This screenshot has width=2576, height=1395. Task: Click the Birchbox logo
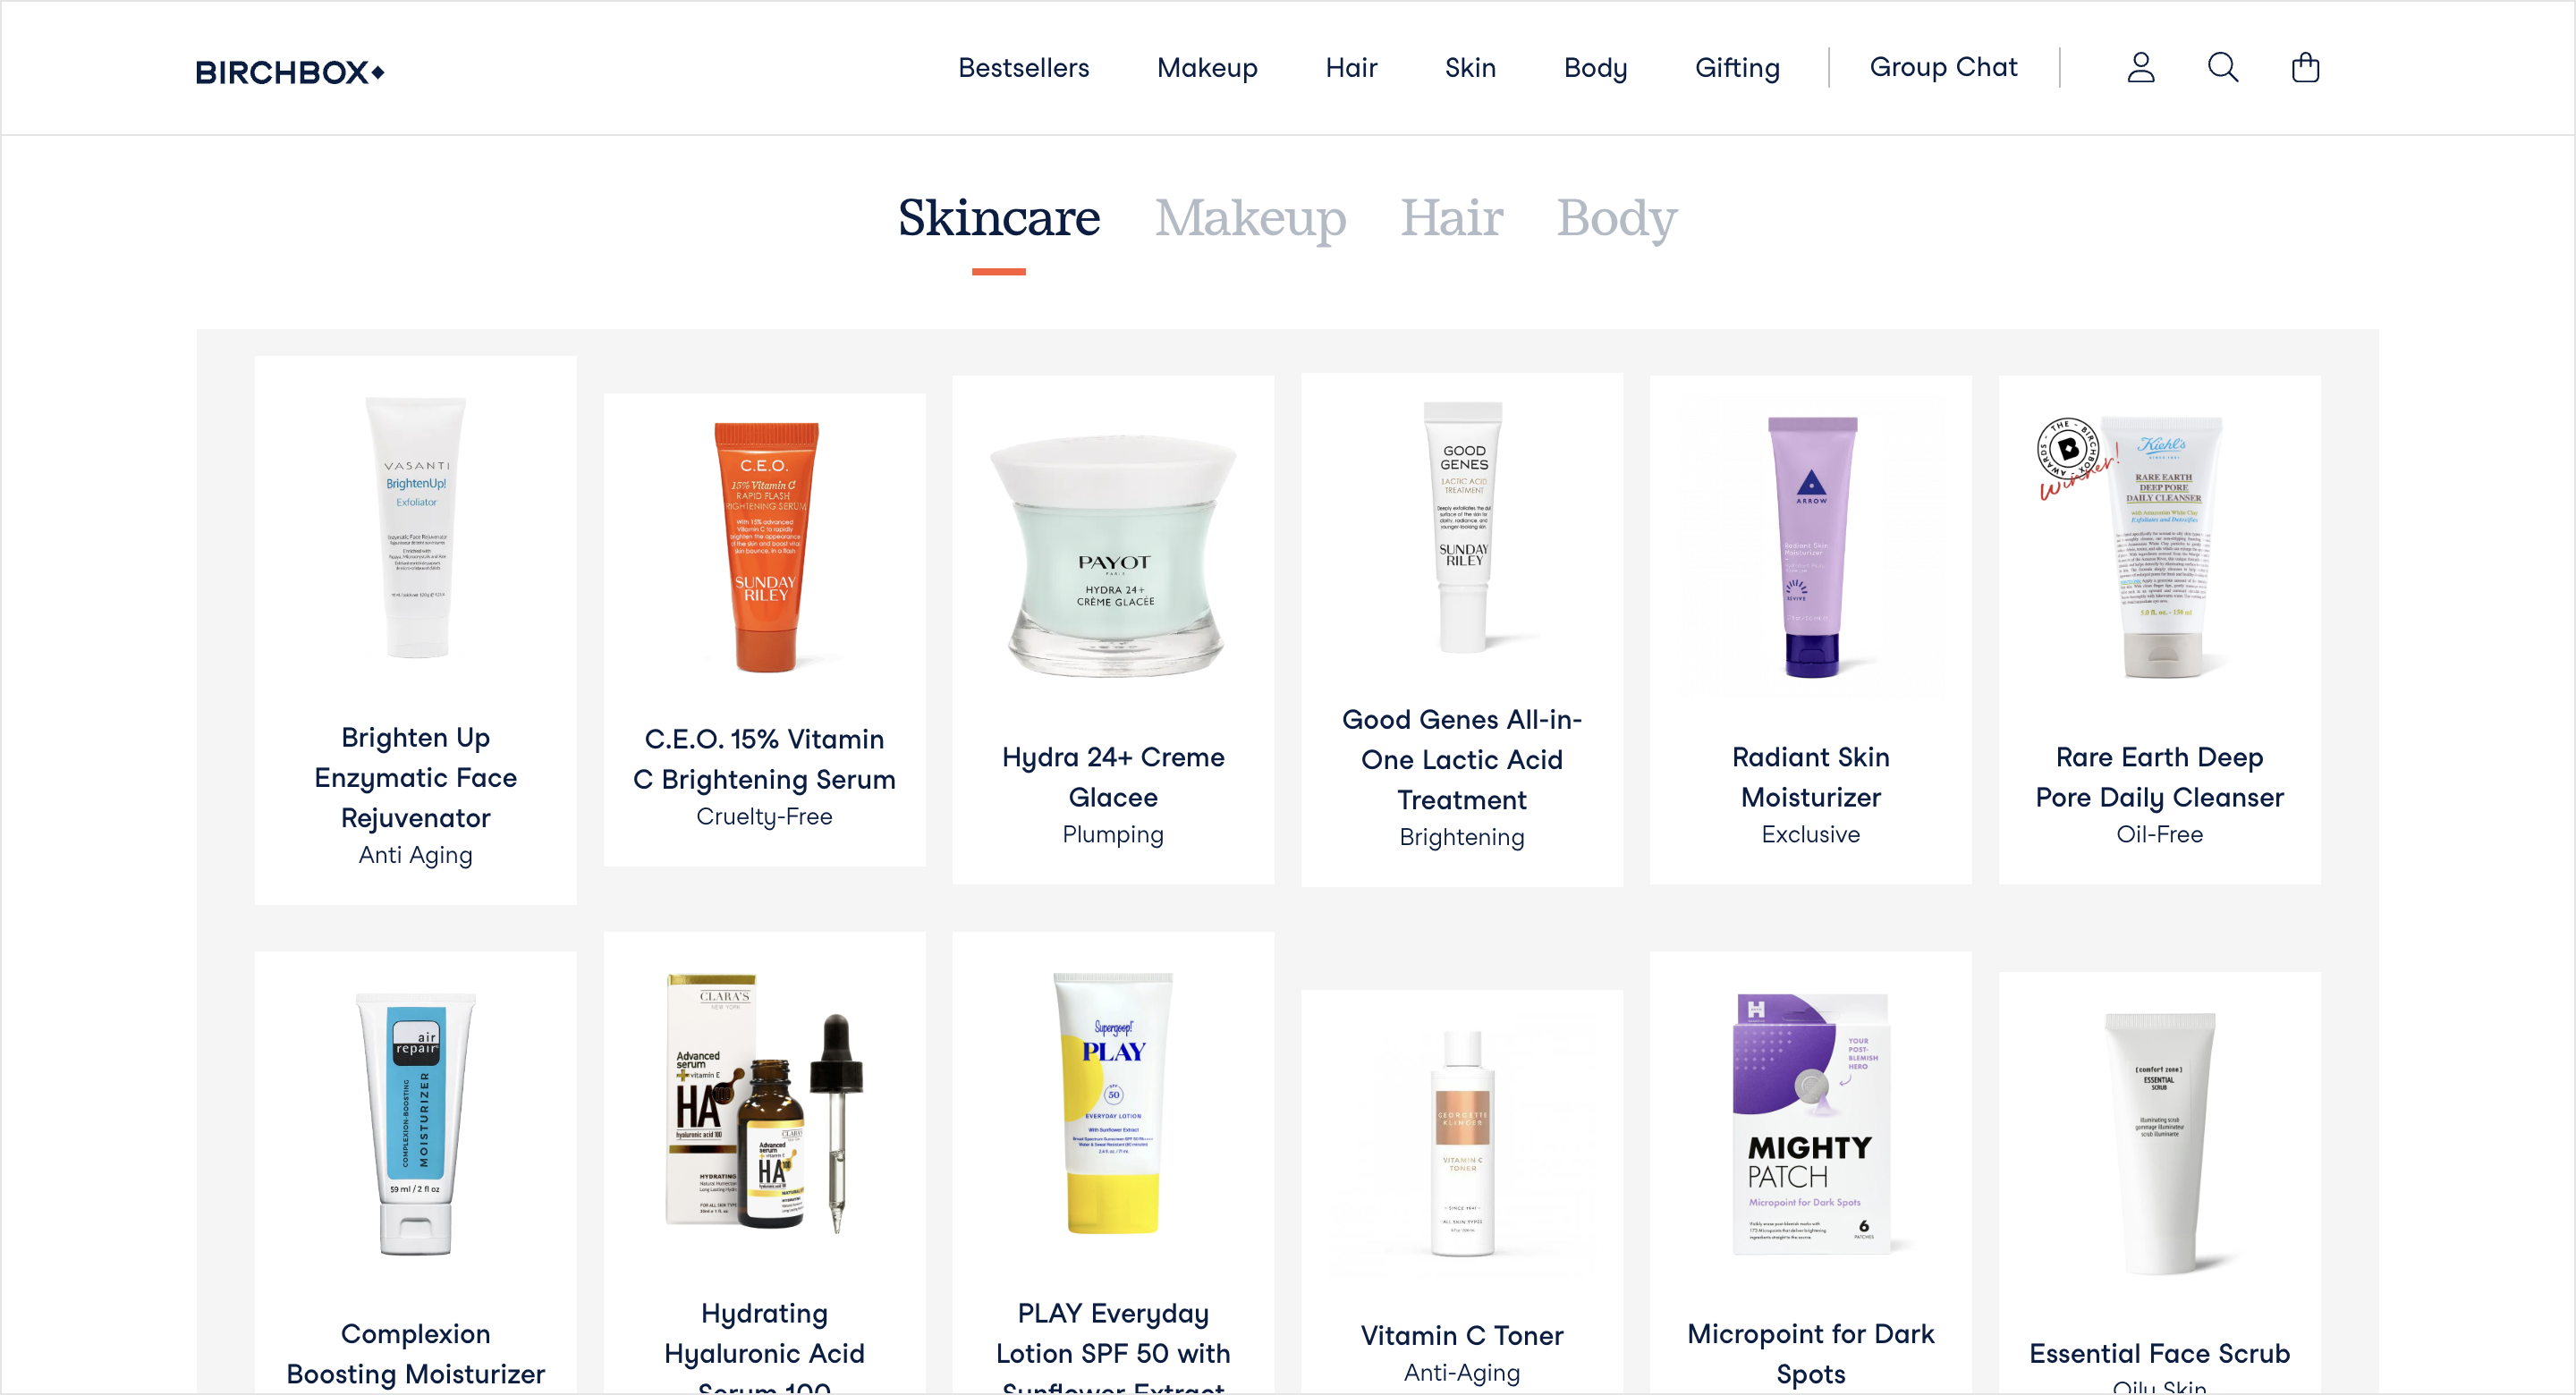tap(290, 72)
